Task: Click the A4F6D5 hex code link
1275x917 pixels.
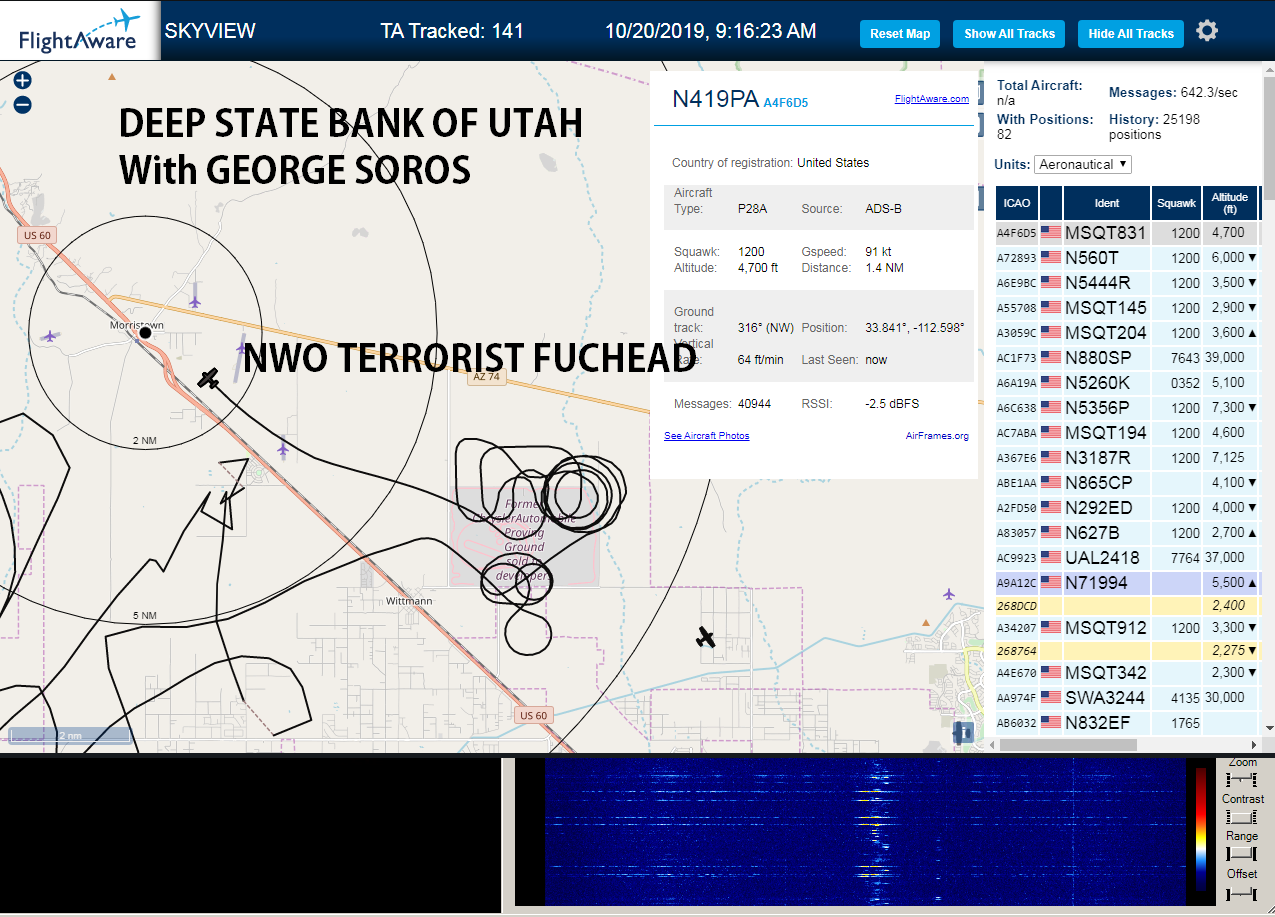Action: coord(785,102)
